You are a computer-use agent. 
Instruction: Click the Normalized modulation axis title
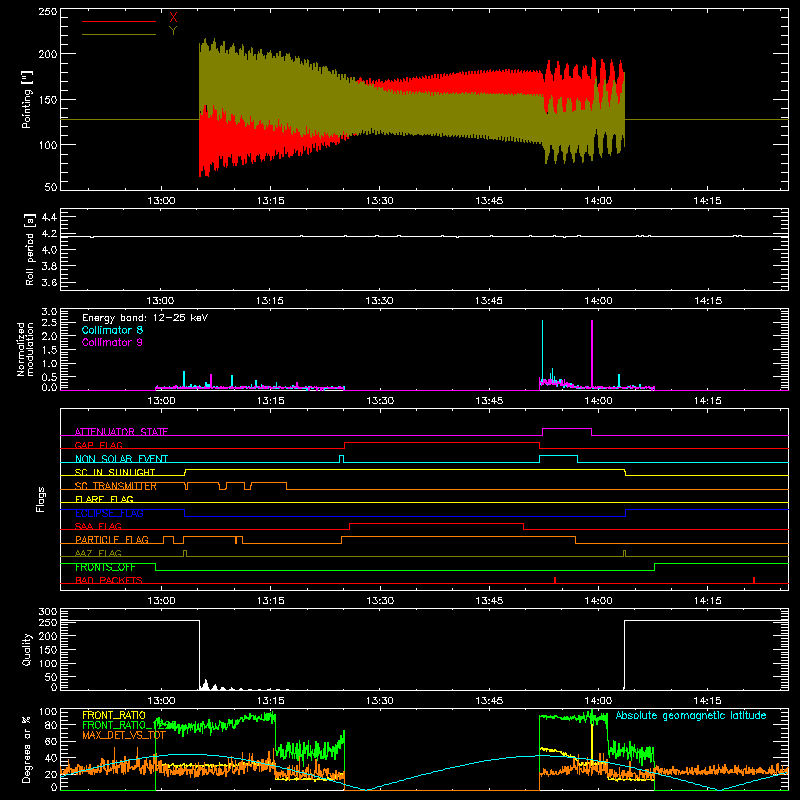click(x=25, y=349)
